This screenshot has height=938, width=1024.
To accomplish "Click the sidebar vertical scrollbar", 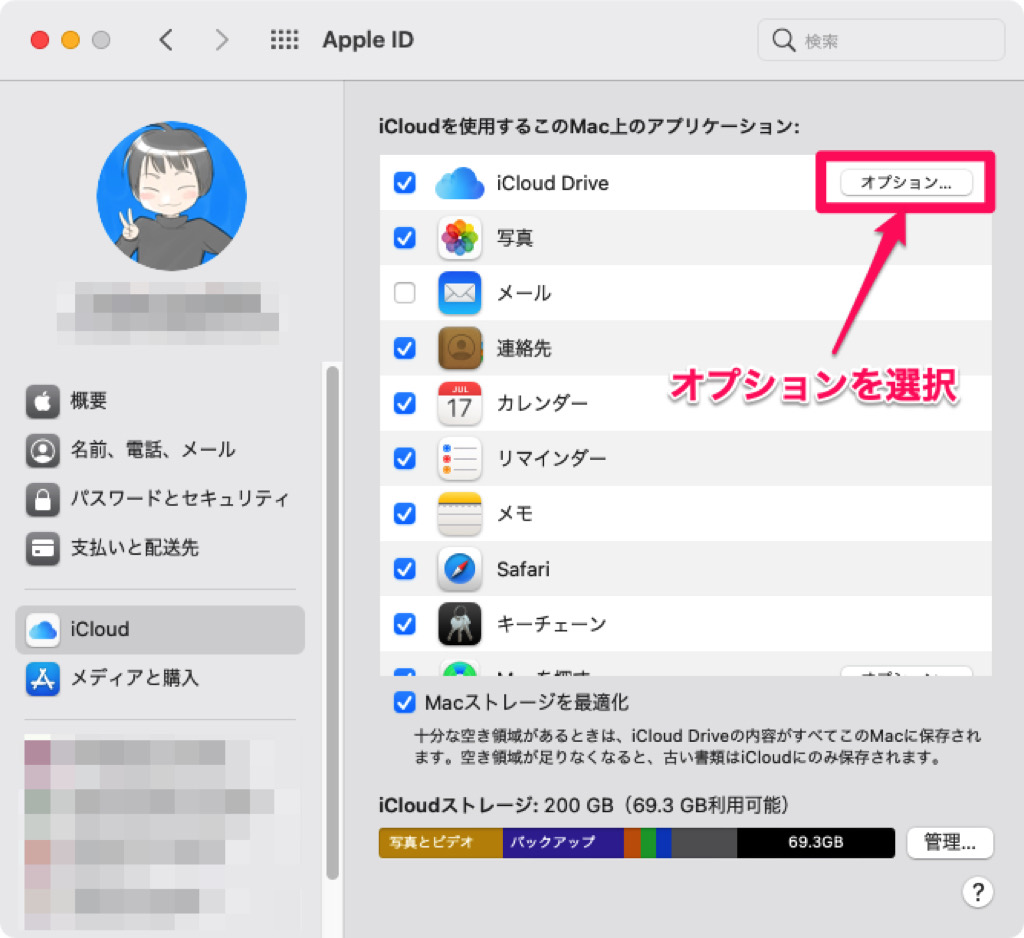I will pyautogui.click(x=332, y=623).
